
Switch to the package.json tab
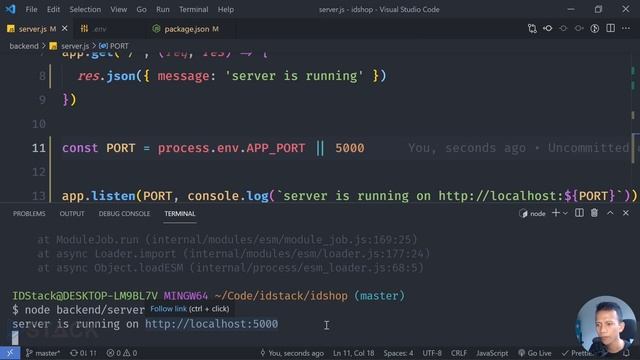pyautogui.click(x=186, y=29)
